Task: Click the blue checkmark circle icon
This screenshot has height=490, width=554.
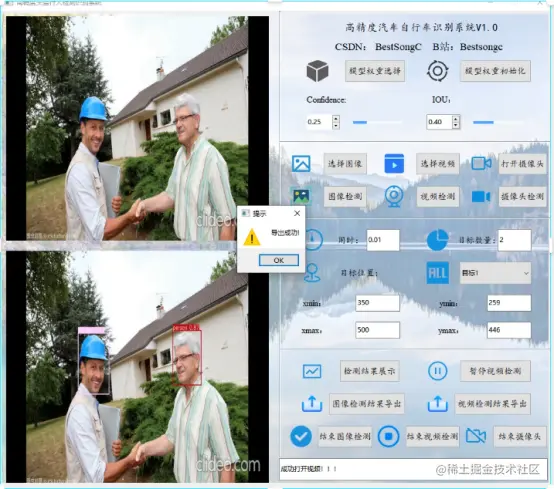Action: pyautogui.click(x=301, y=436)
